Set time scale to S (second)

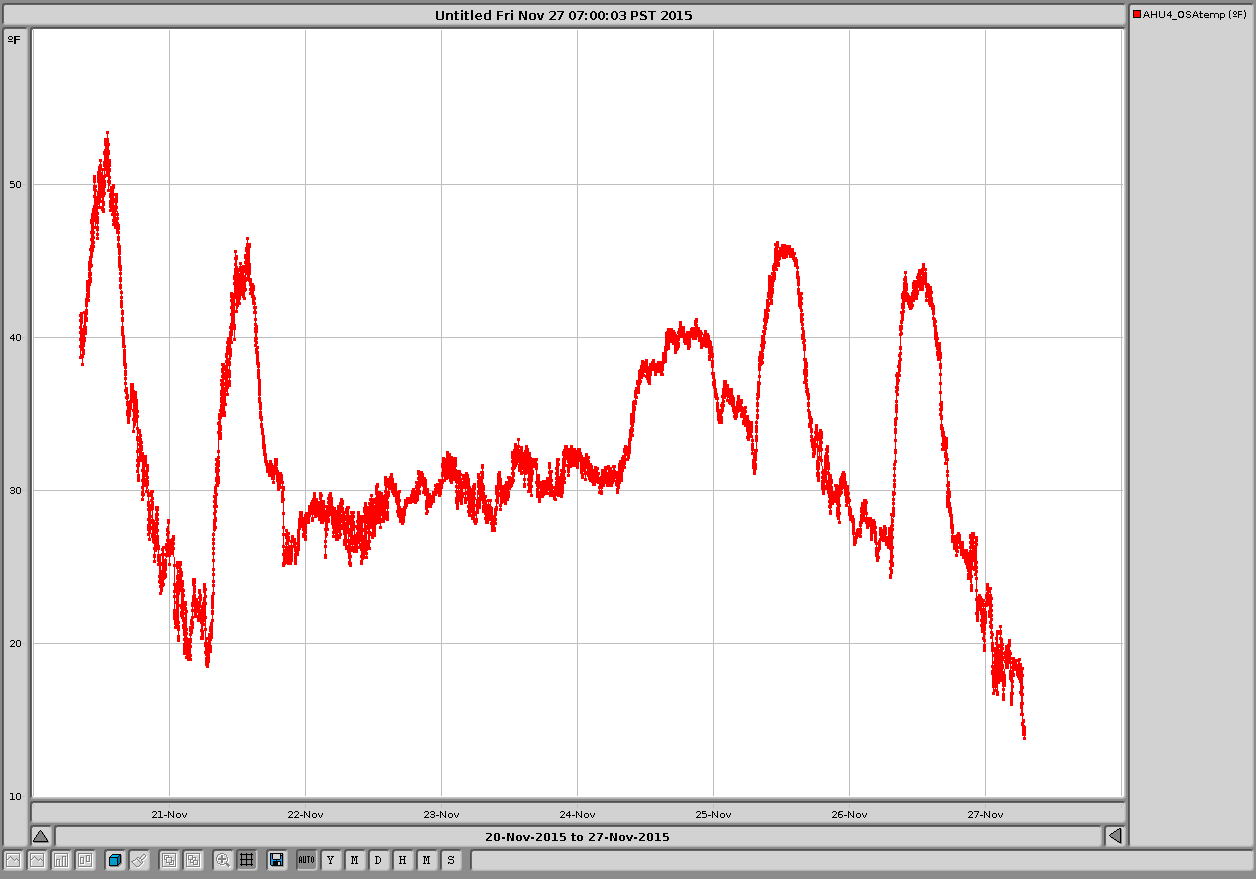pos(451,860)
